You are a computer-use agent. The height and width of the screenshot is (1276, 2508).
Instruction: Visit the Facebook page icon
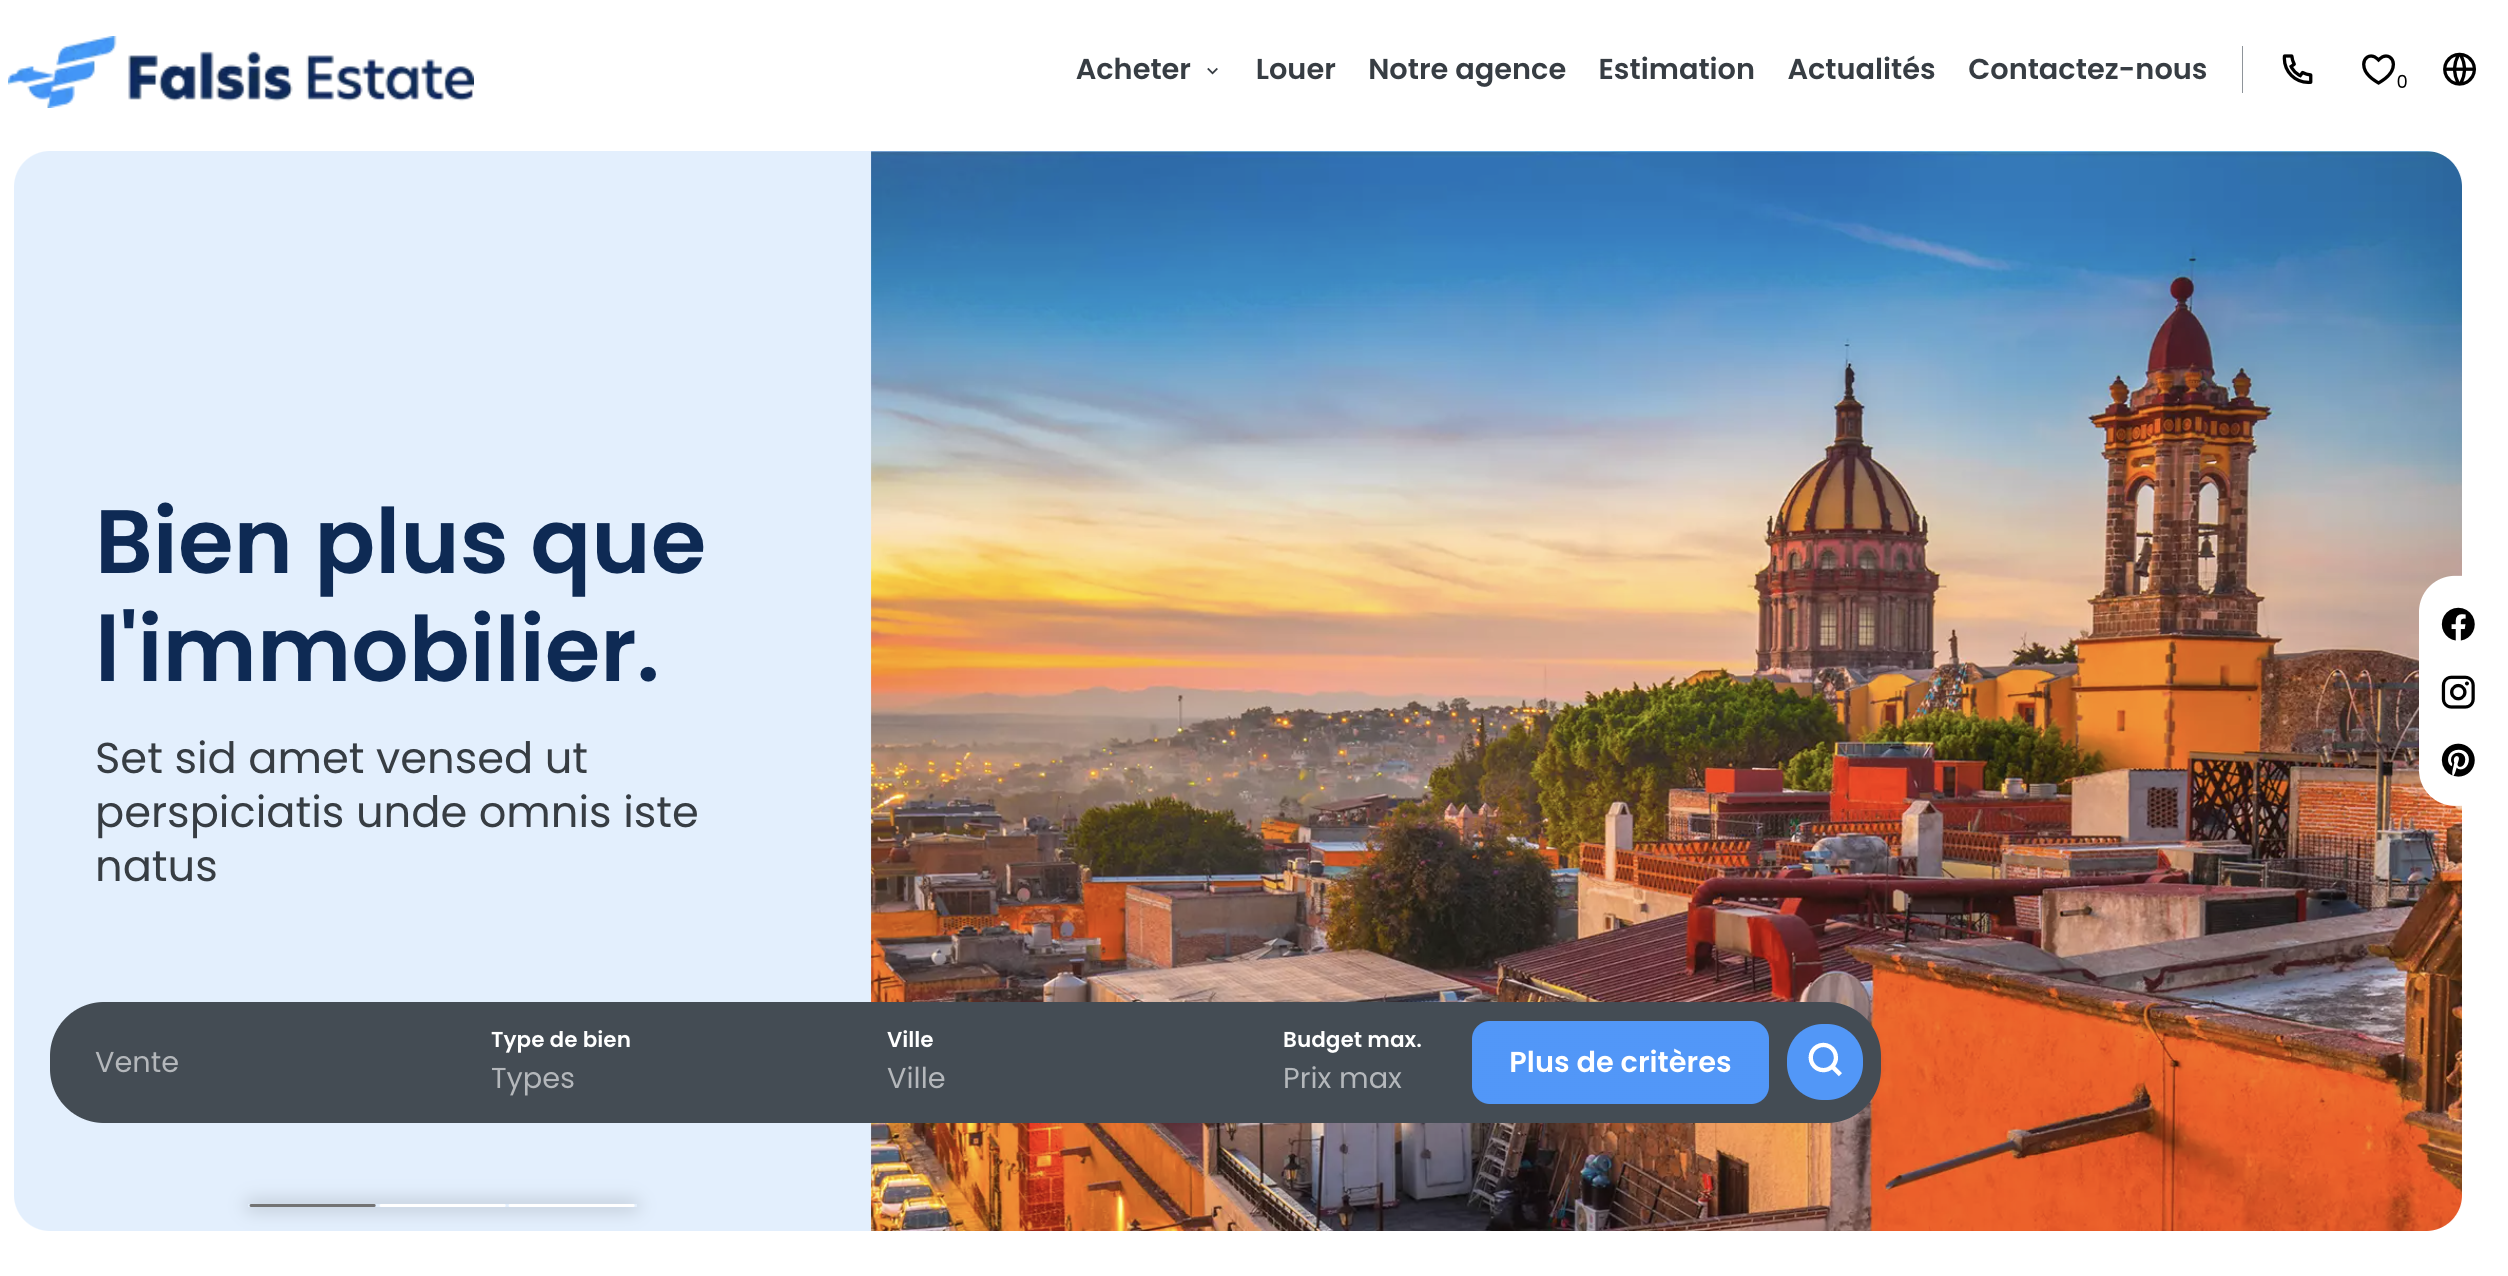click(2457, 624)
